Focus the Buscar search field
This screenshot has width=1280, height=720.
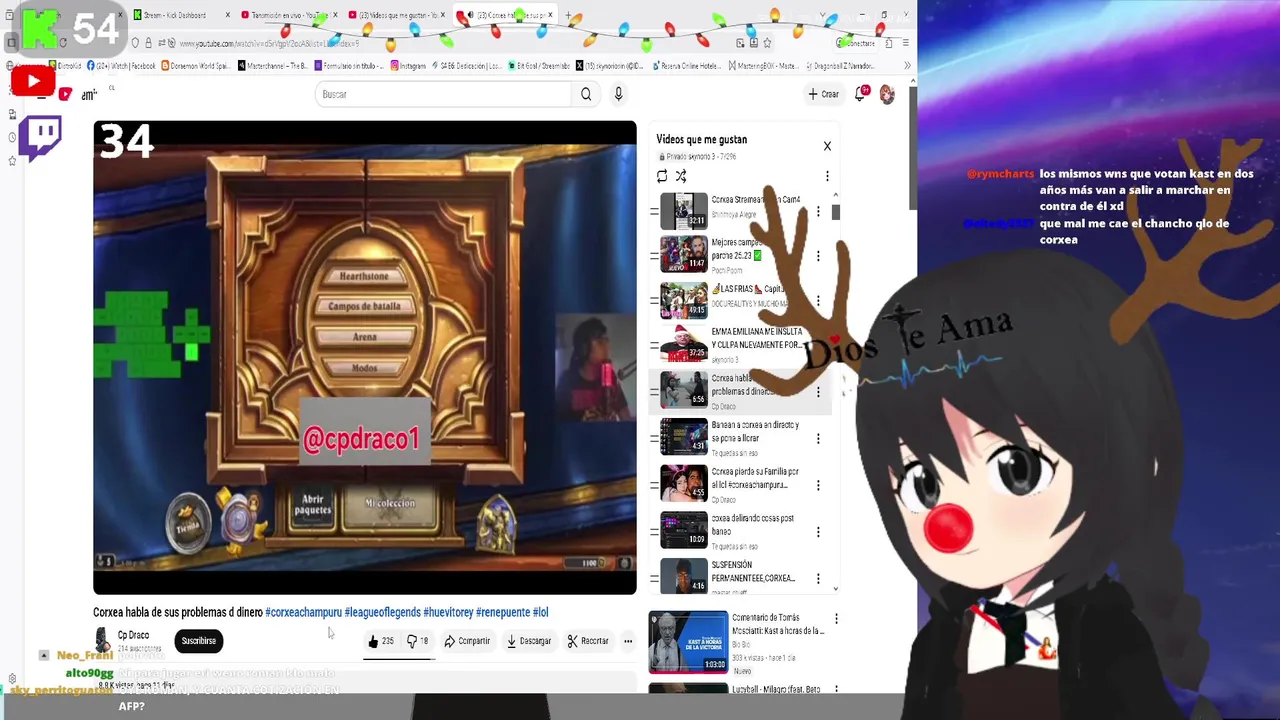click(444, 94)
